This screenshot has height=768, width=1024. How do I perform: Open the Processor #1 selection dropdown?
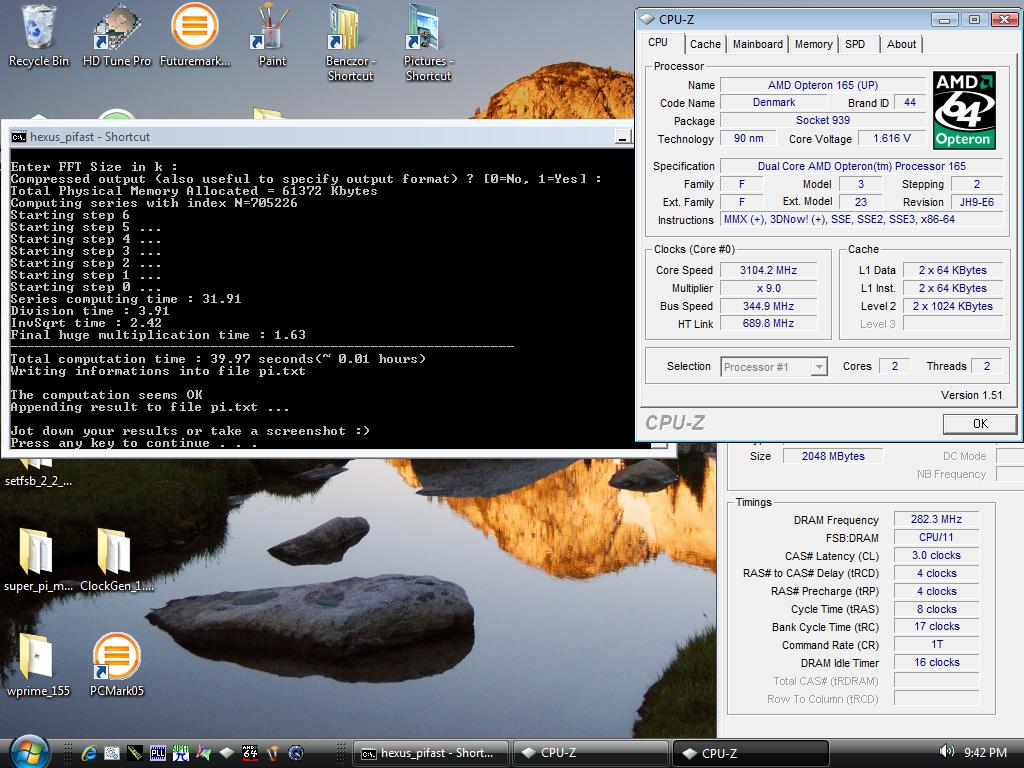pos(775,367)
